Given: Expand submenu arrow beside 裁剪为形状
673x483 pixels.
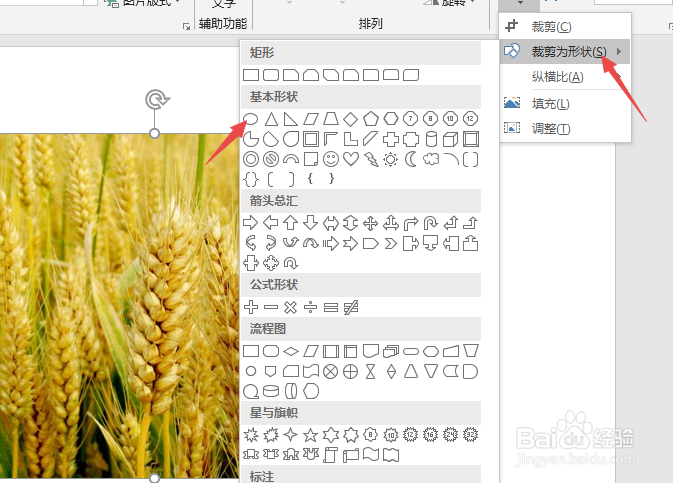Looking at the screenshot, I should point(619,52).
